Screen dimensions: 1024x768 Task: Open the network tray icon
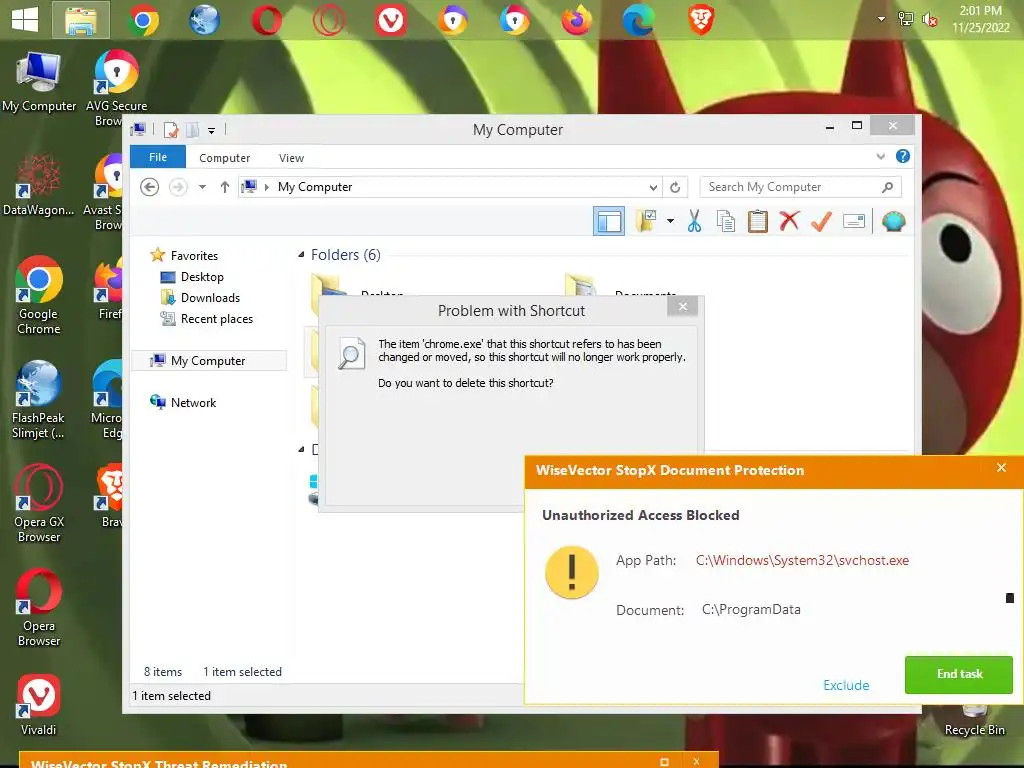905,18
